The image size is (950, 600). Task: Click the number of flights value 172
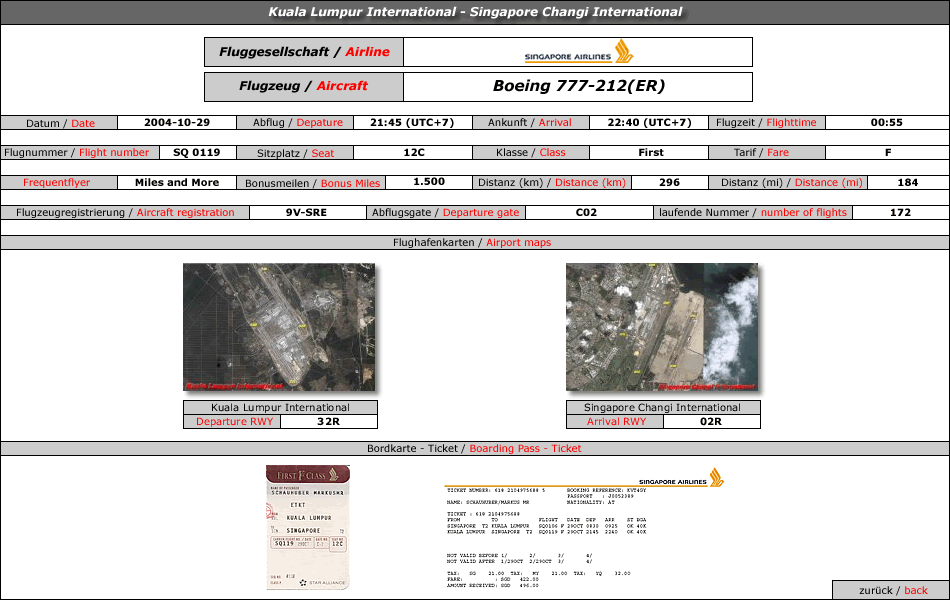900,213
